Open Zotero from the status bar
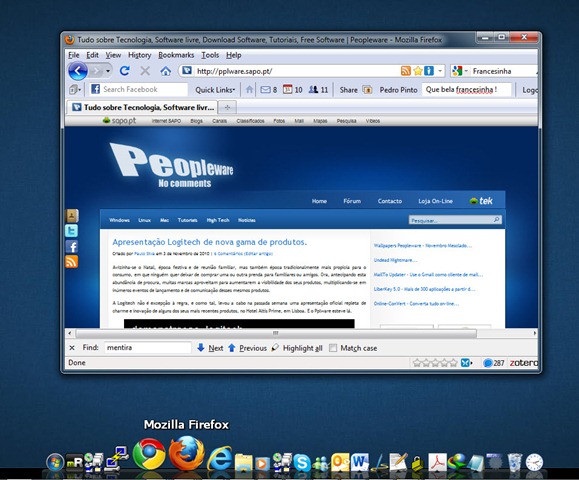The width and height of the screenshot is (579, 480). (x=523, y=363)
